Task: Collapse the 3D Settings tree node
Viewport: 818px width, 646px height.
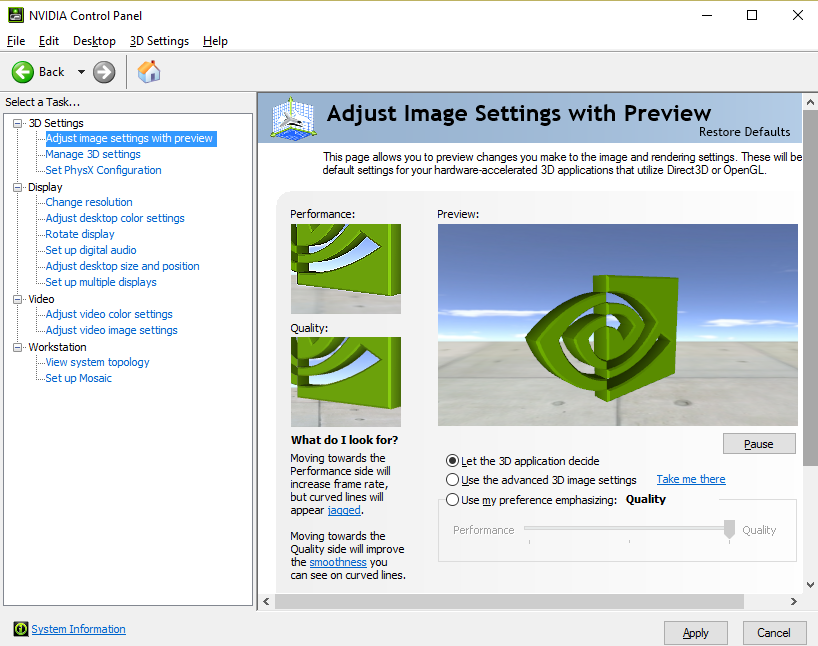Action: click(18, 123)
